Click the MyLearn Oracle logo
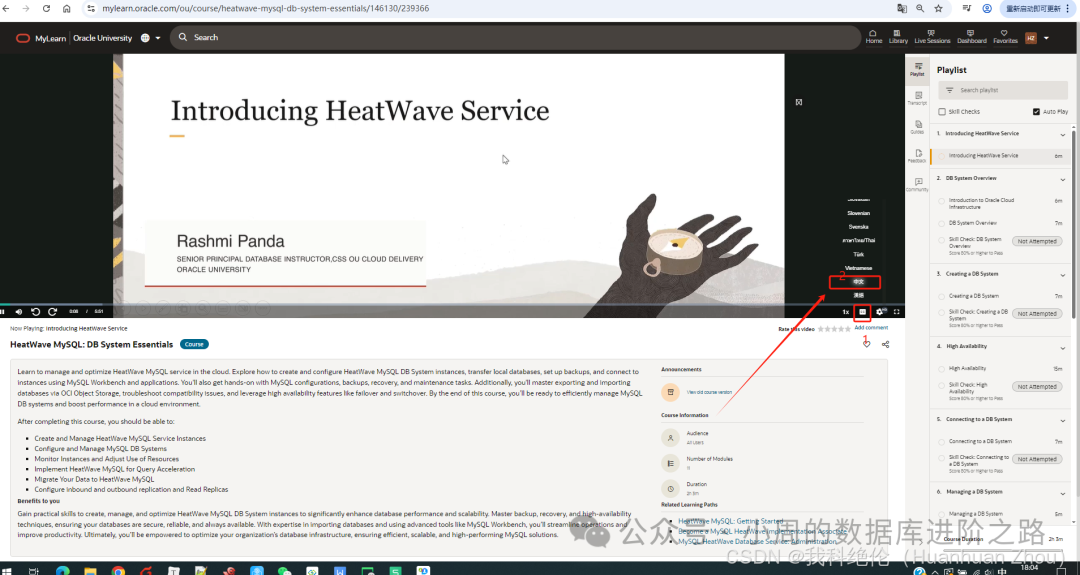The width and height of the screenshot is (1080, 575). [x=41, y=38]
